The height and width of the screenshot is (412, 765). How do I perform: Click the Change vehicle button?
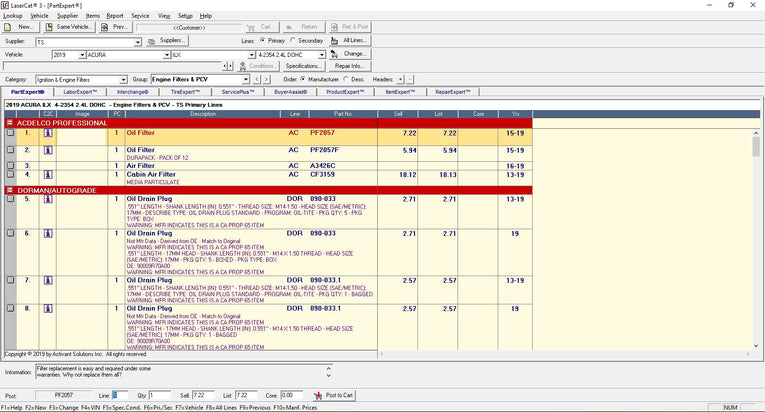[x=354, y=54]
